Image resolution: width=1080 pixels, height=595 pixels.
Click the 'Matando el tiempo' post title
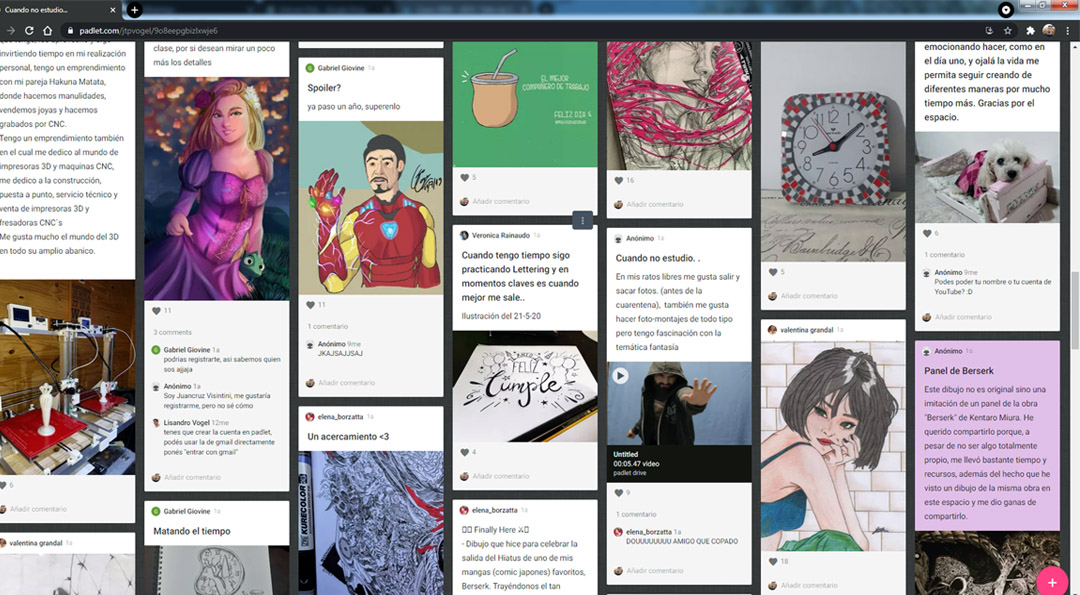192,531
